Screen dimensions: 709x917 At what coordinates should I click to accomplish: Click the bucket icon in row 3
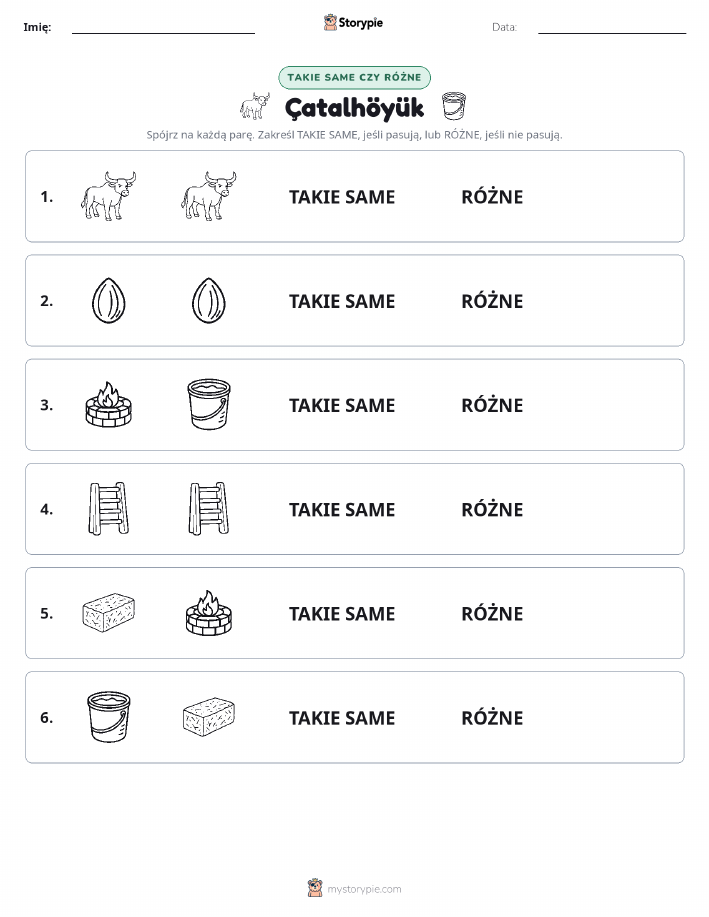[209, 404]
